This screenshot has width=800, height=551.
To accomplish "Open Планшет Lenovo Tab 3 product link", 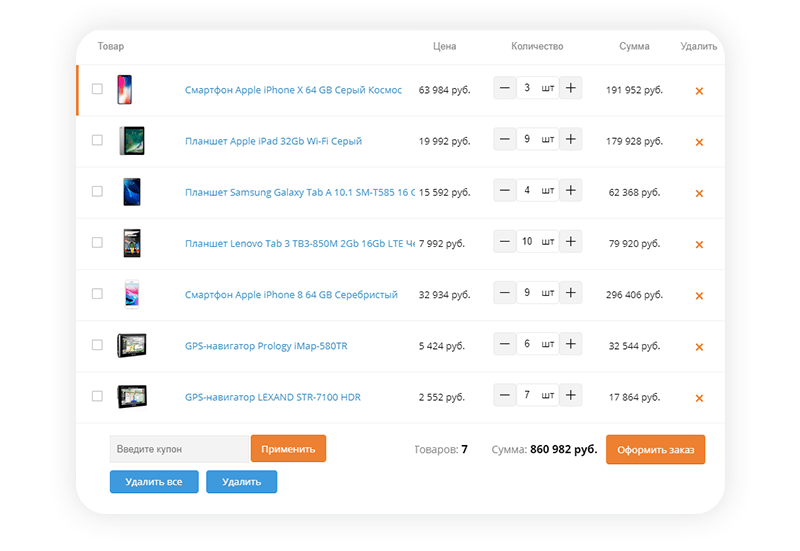I will (300, 244).
